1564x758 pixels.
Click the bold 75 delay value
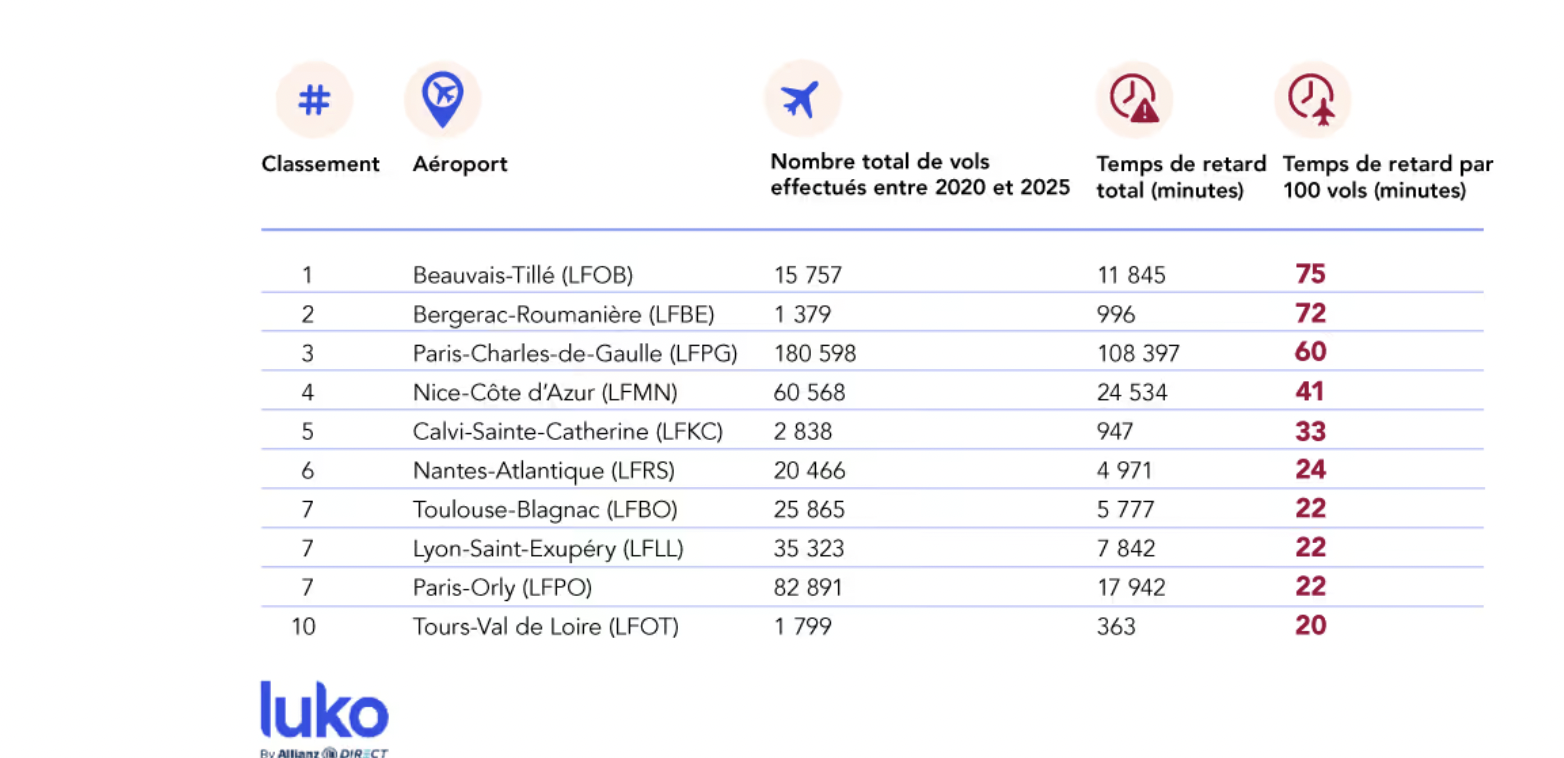coord(1310,274)
